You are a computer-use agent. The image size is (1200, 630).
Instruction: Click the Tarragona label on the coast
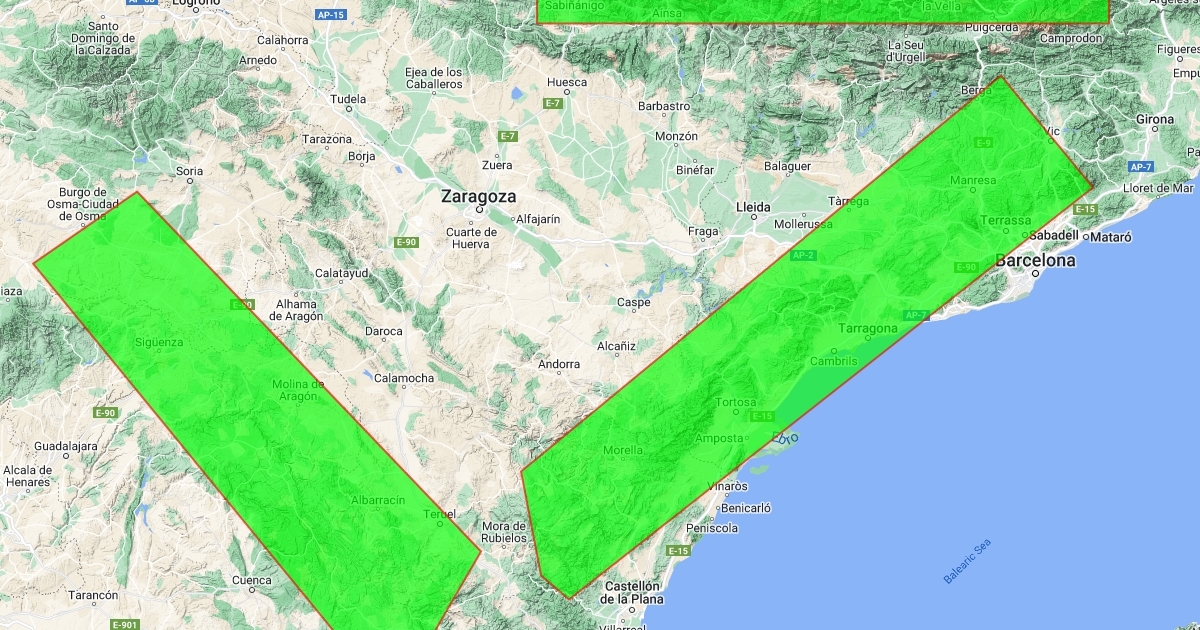click(x=868, y=328)
